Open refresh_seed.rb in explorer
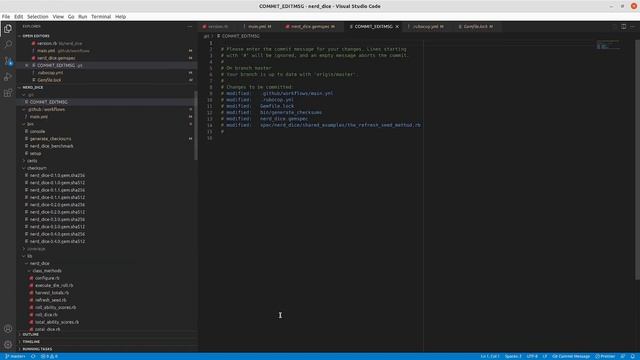This screenshot has width=640, height=360. click(50, 300)
